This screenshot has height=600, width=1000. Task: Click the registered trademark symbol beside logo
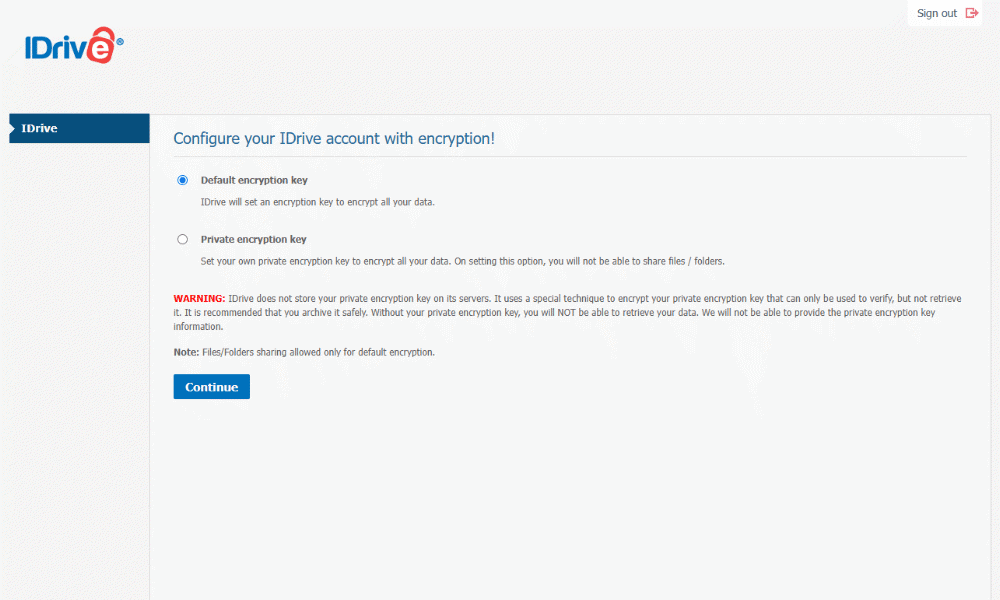[120, 42]
